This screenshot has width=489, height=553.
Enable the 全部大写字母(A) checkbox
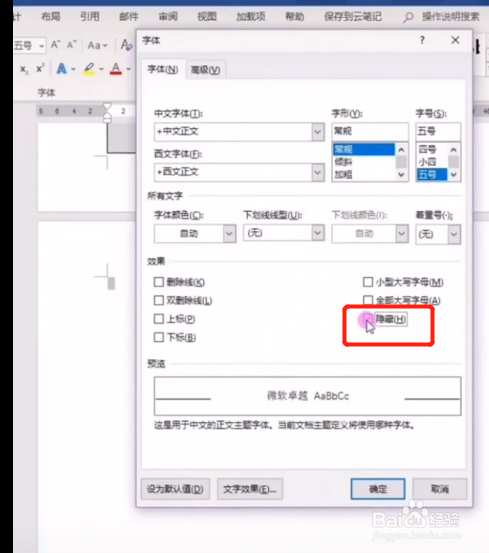pos(368,300)
